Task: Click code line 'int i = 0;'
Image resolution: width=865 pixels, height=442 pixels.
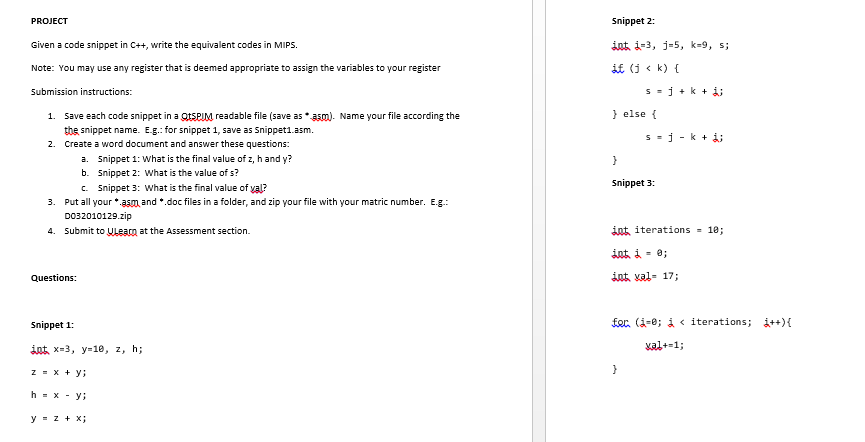Action: (639, 253)
